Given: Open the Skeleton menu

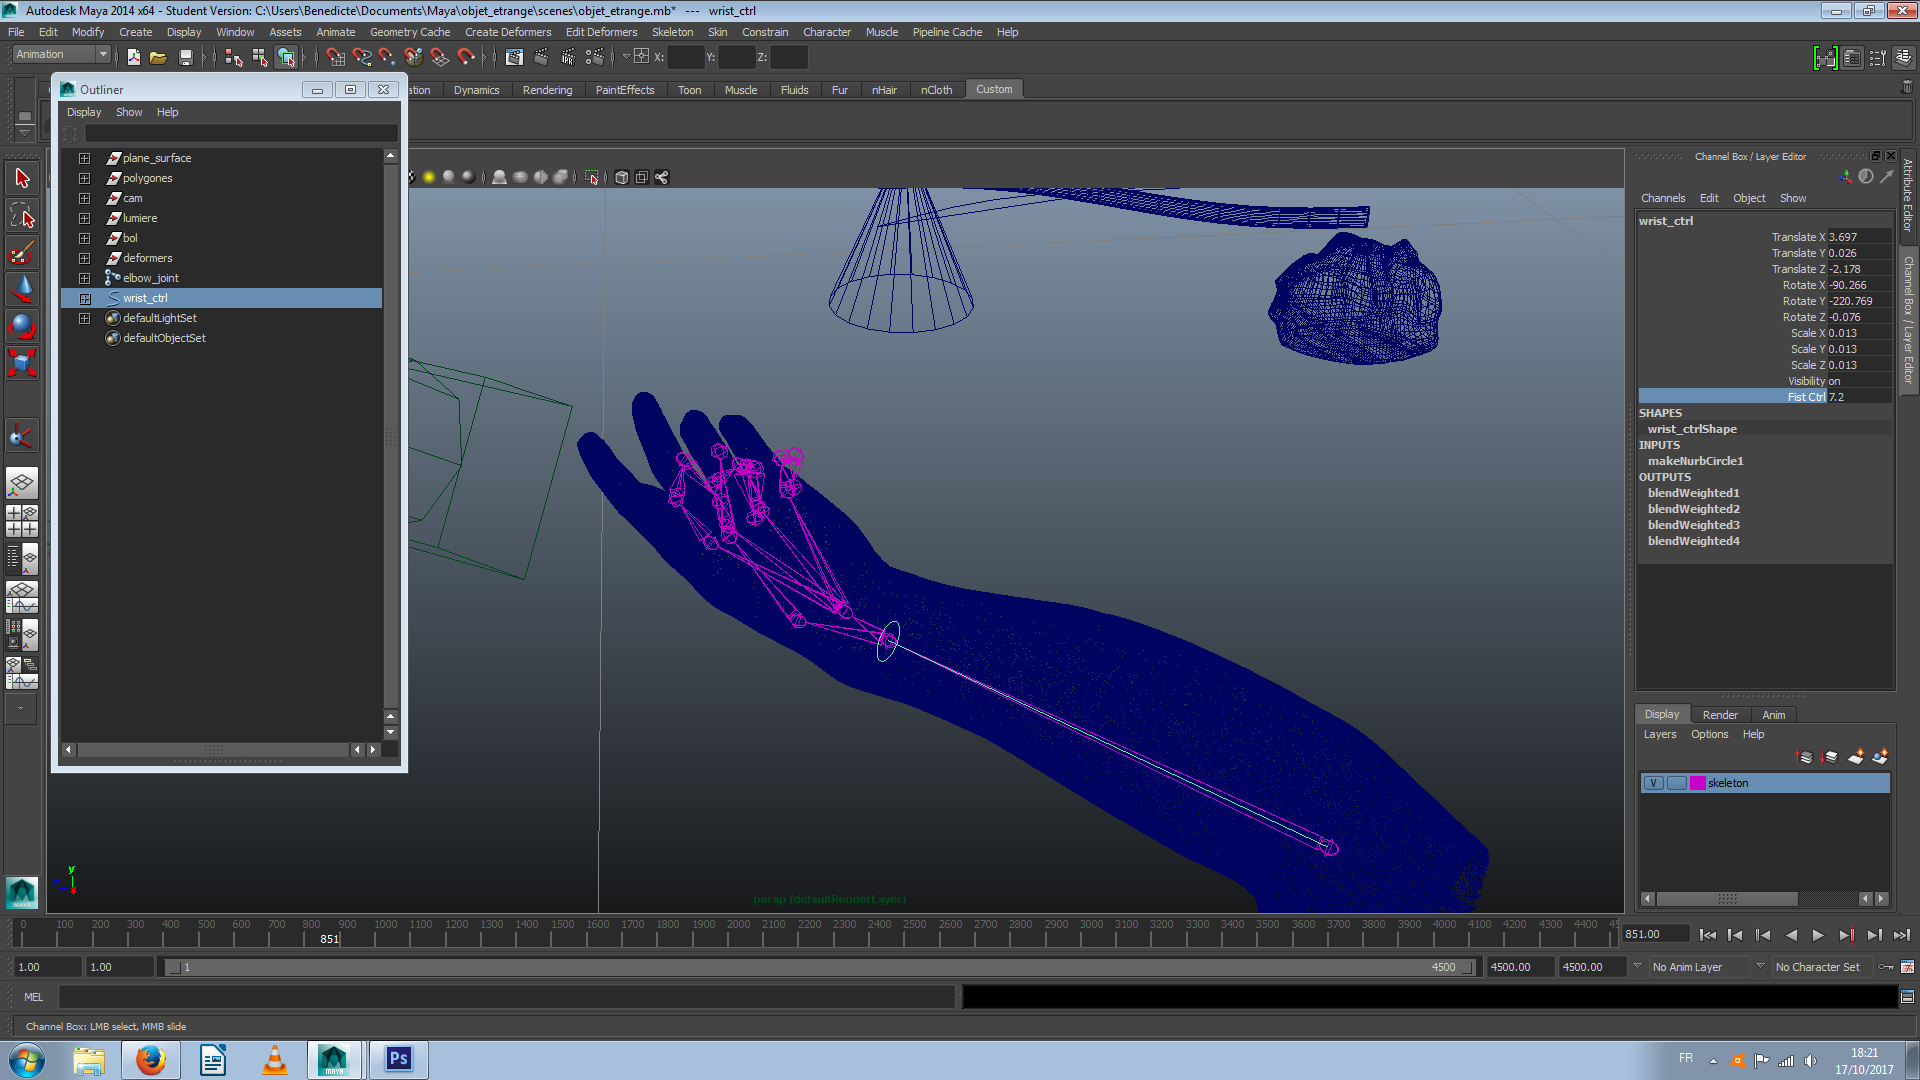Looking at the screenshot, I should tap(672, 32).
